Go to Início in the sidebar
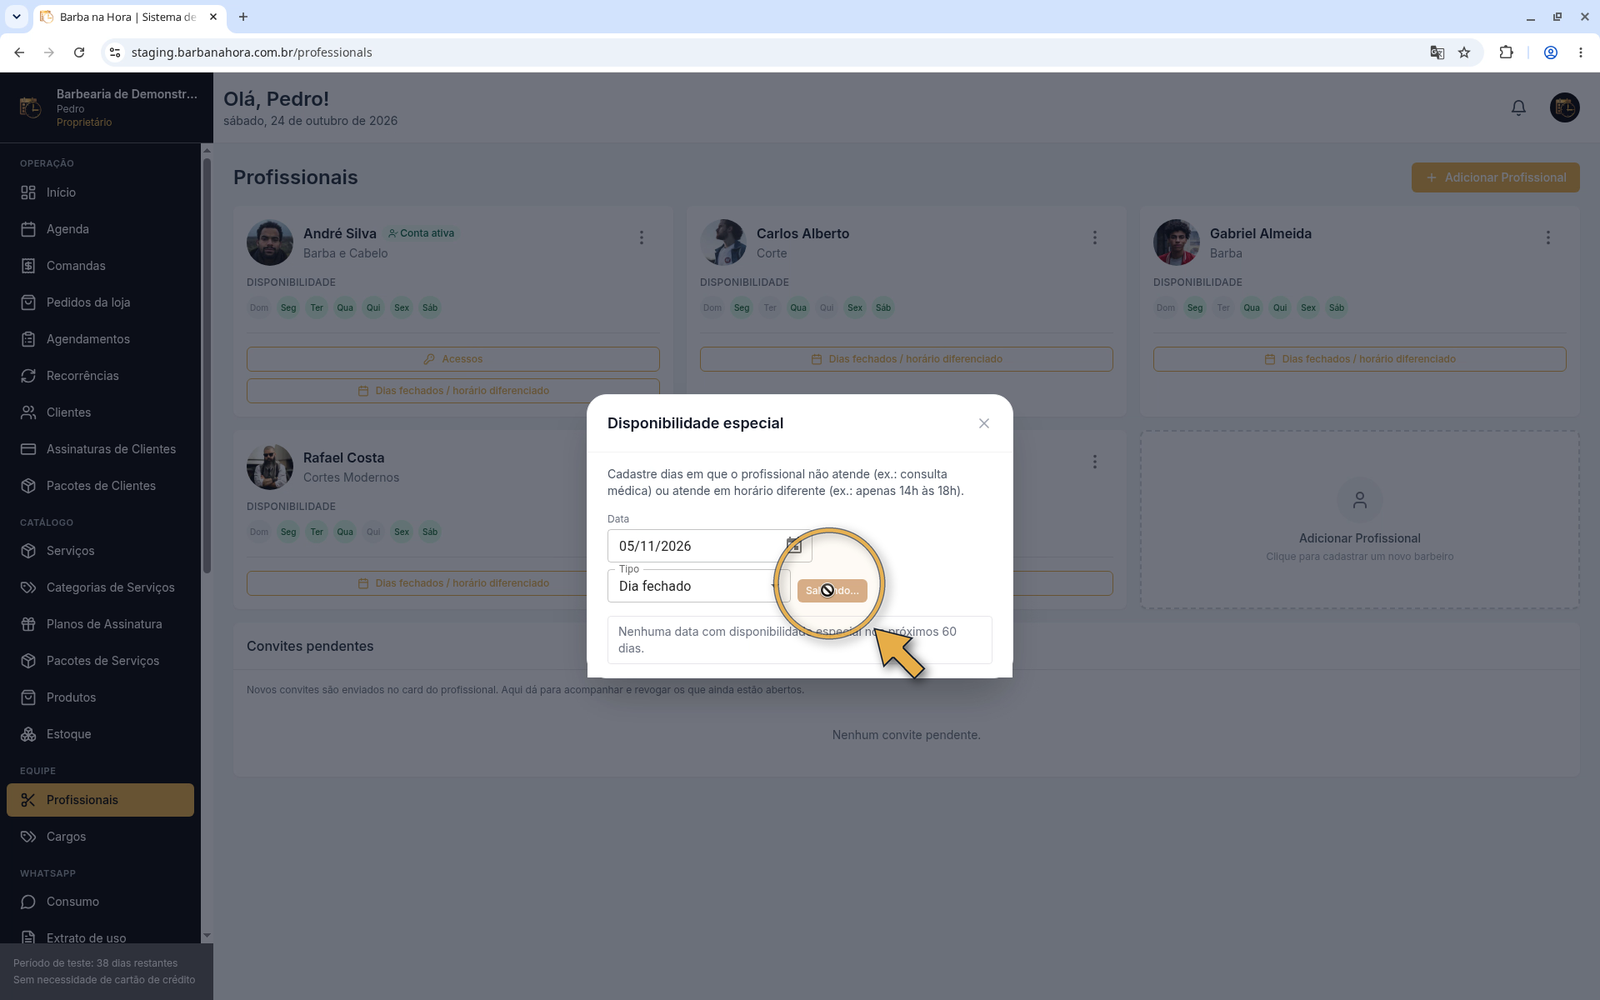The width and height of the screenshot is (1600, 1000). click(100, 192)
